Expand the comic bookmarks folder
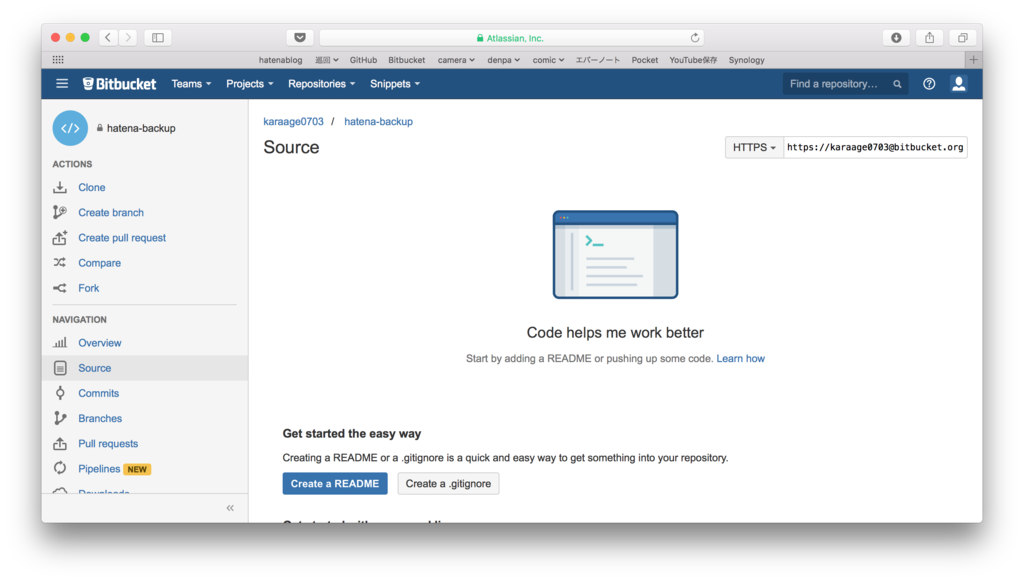 point(548,60)
